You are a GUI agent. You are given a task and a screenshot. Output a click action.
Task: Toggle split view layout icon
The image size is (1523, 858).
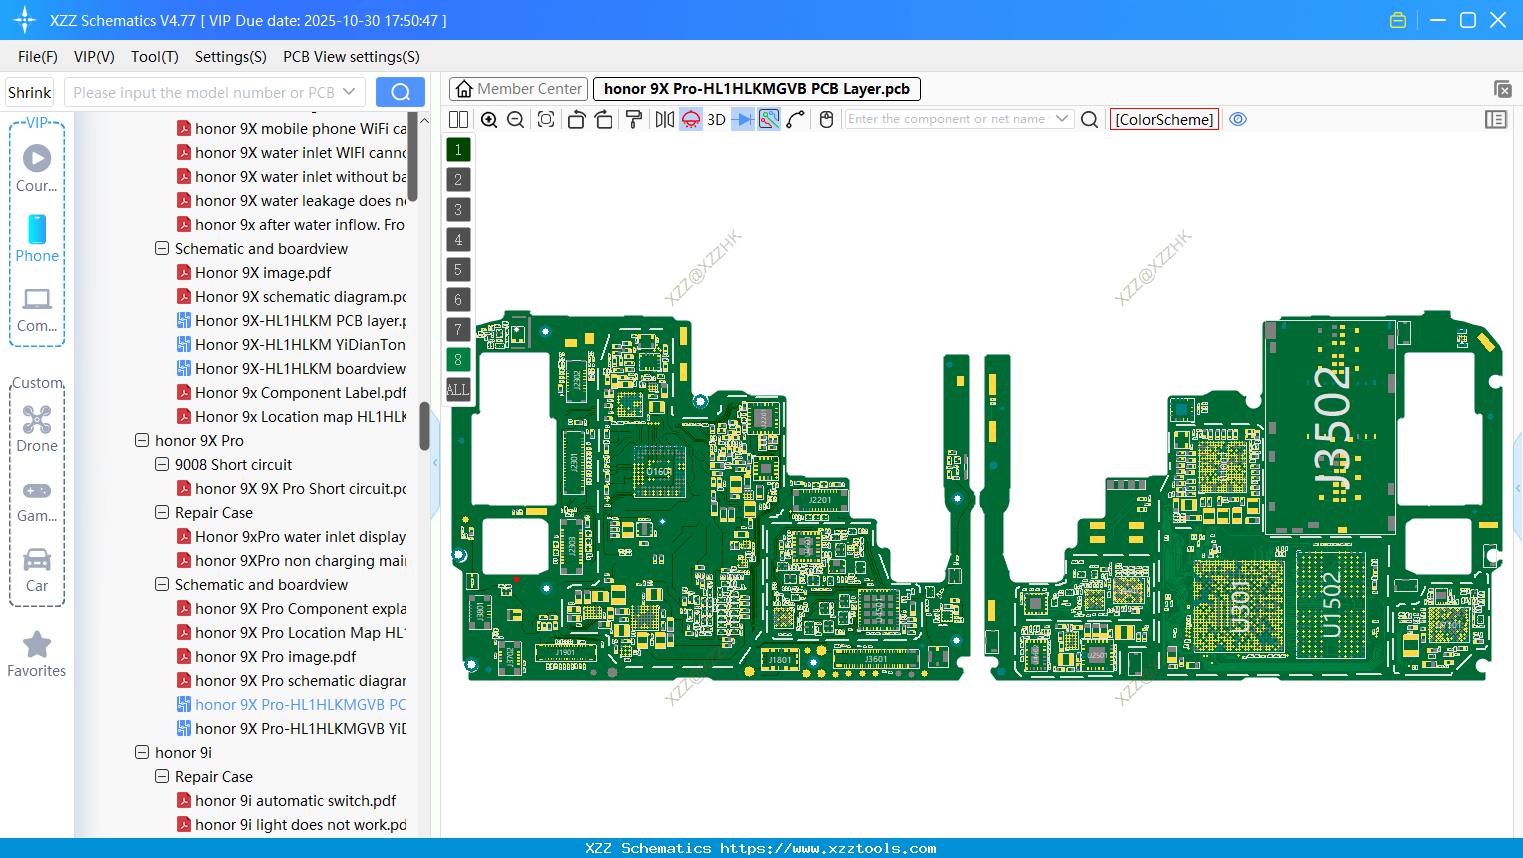pyautogui.click(x=458, y=119)
